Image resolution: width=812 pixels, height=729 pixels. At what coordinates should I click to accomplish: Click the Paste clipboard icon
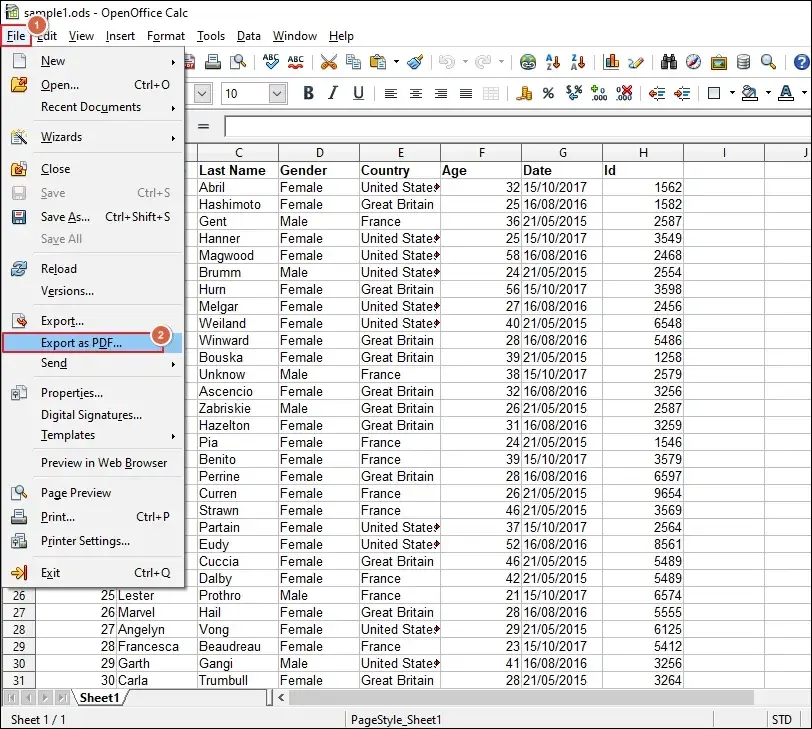click(378, 62)
